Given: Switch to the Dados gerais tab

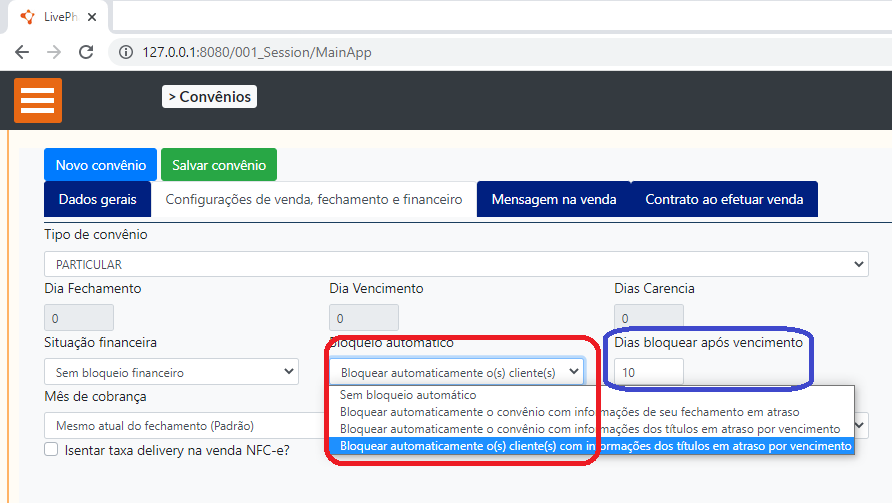Looking at the screenshot, I should tap(97, 199).
